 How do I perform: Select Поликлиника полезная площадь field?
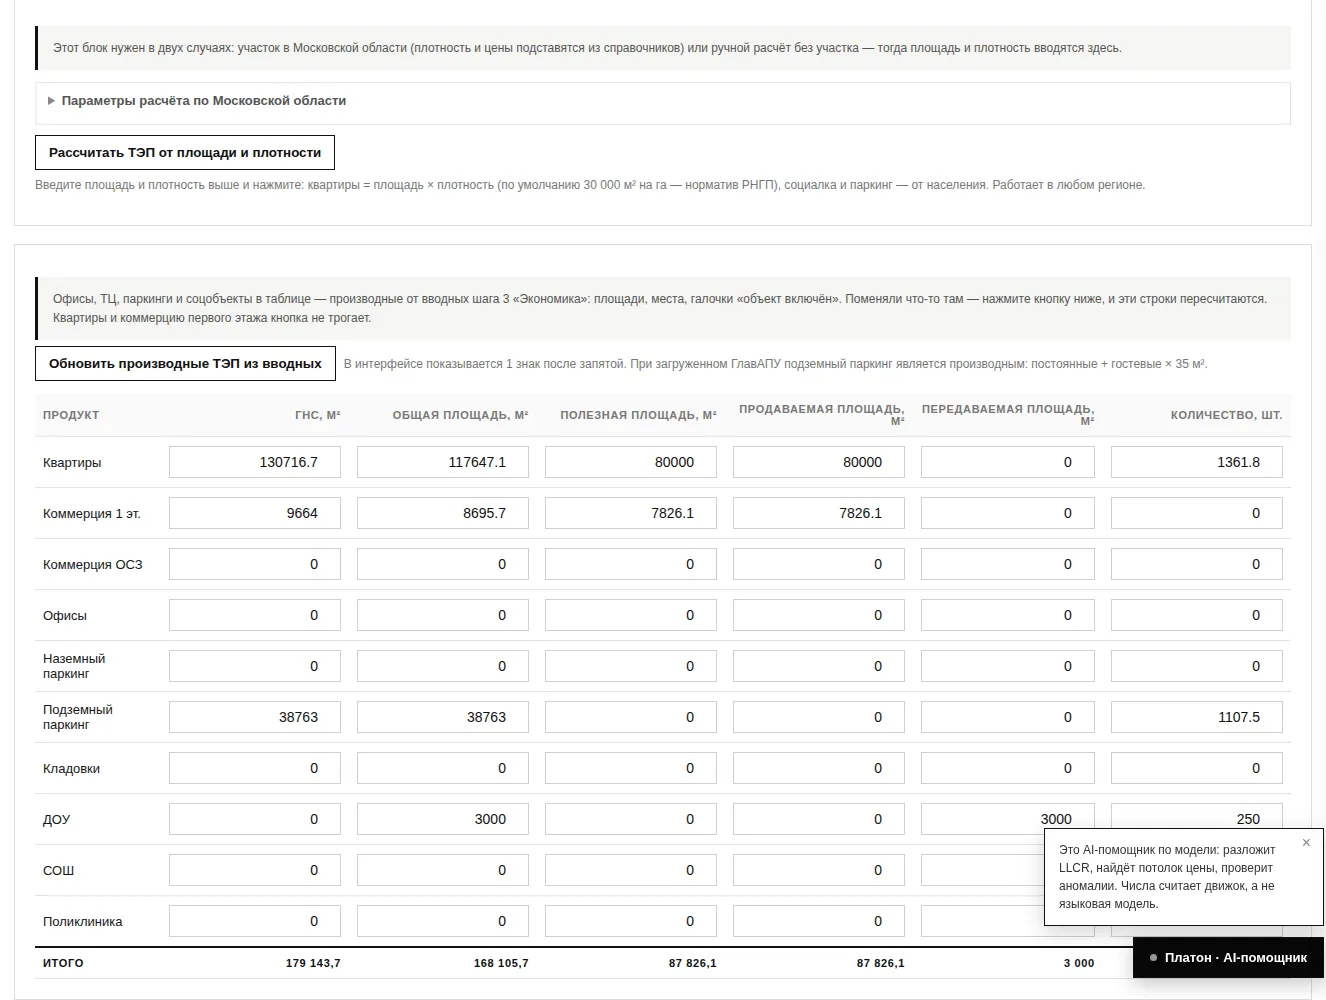pyautogui.click(x=631, y=921)
